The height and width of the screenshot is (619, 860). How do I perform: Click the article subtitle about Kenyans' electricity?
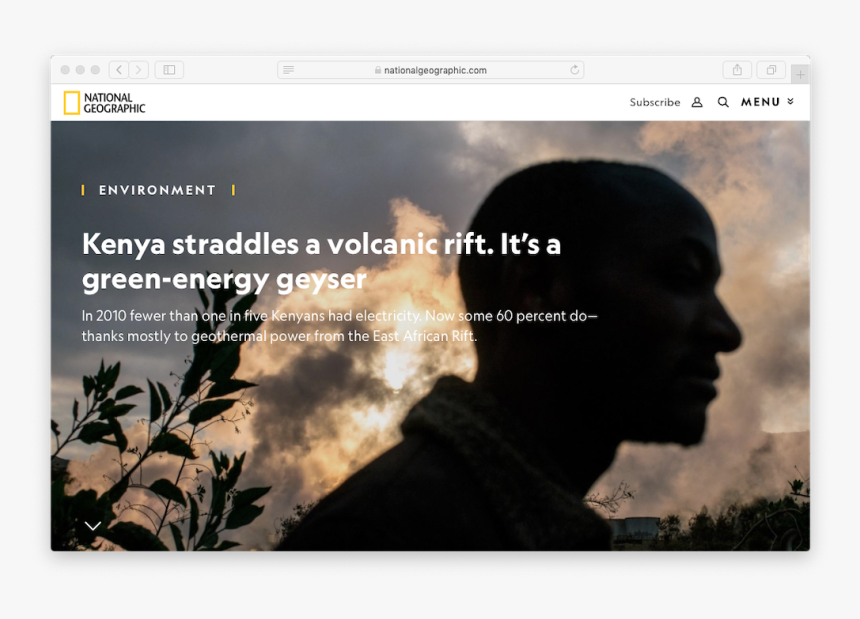tap(340, 326)
